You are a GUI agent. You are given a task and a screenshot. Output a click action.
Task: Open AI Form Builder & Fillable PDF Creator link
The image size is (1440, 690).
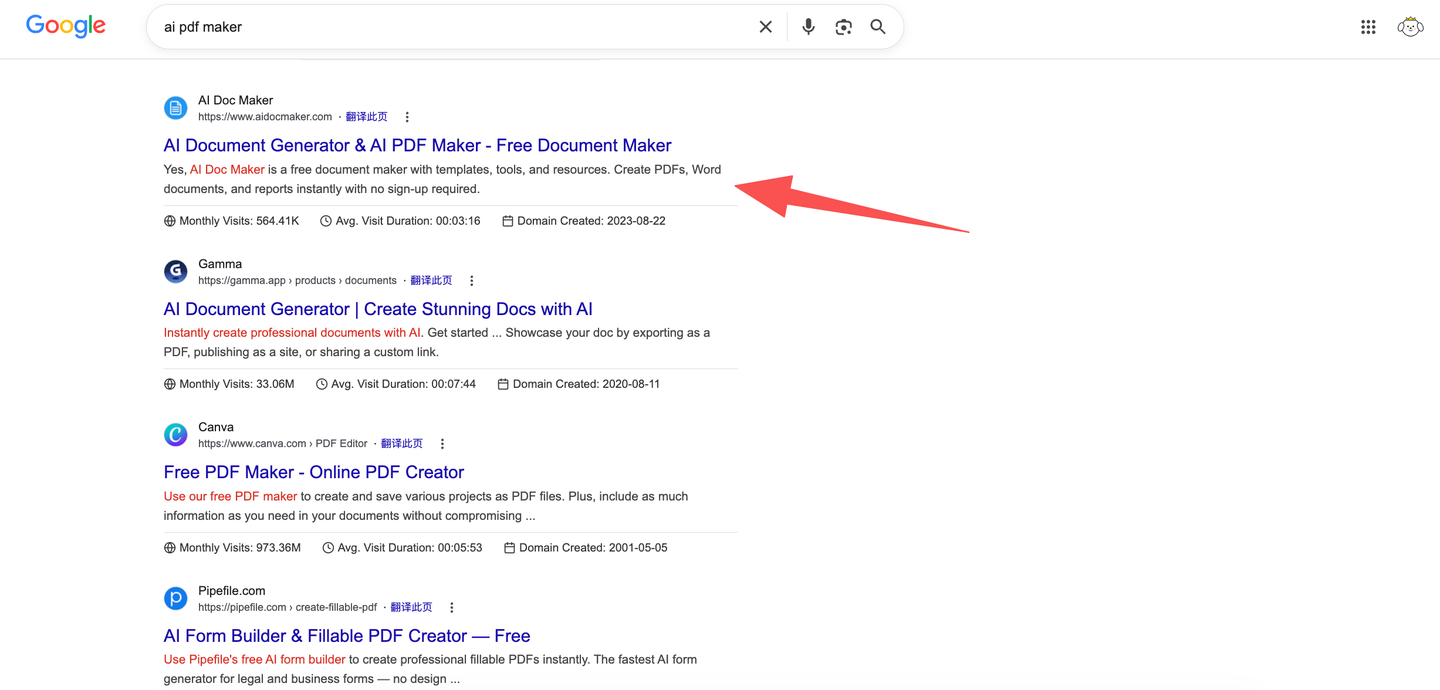(x=347, y=636)
